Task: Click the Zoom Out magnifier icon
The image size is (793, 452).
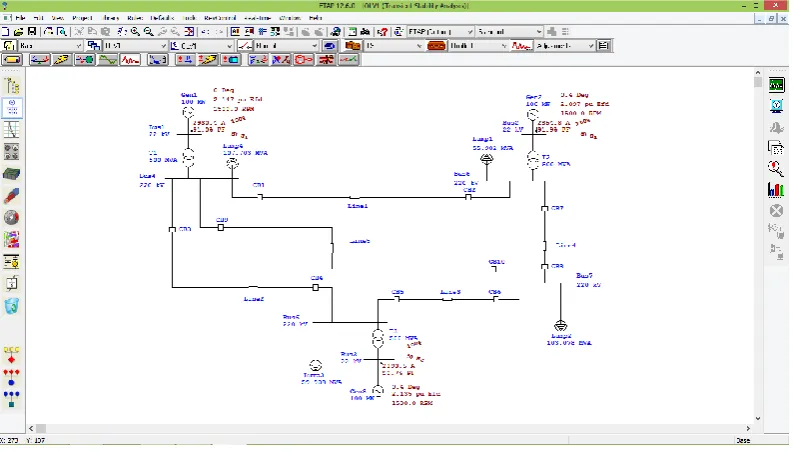Action: coord(149,32)
